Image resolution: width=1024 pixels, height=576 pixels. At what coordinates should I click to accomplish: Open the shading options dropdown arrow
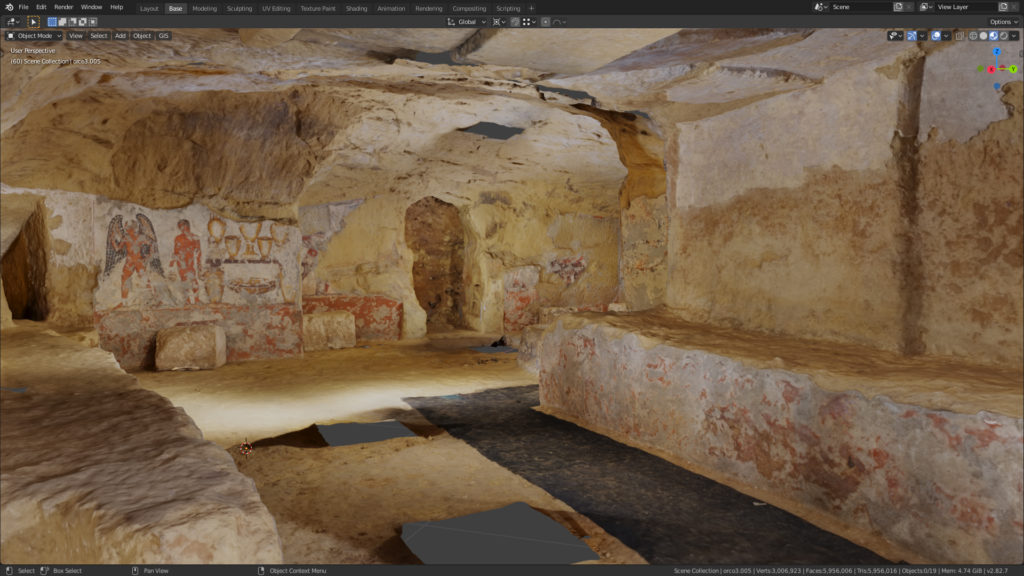point(1014,36)
